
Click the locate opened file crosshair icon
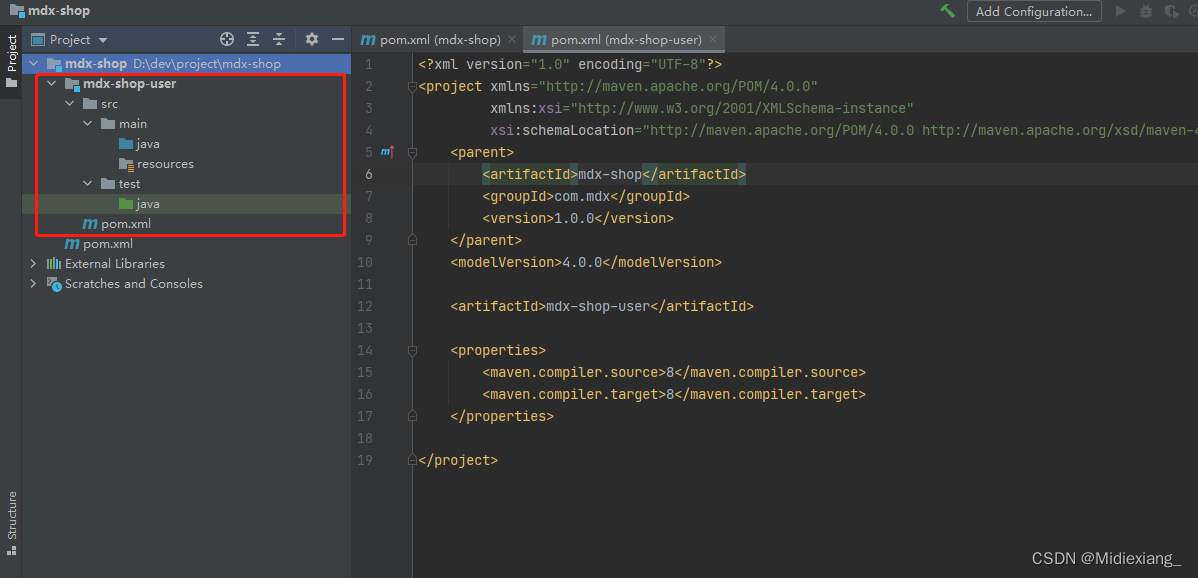point(227,39)
